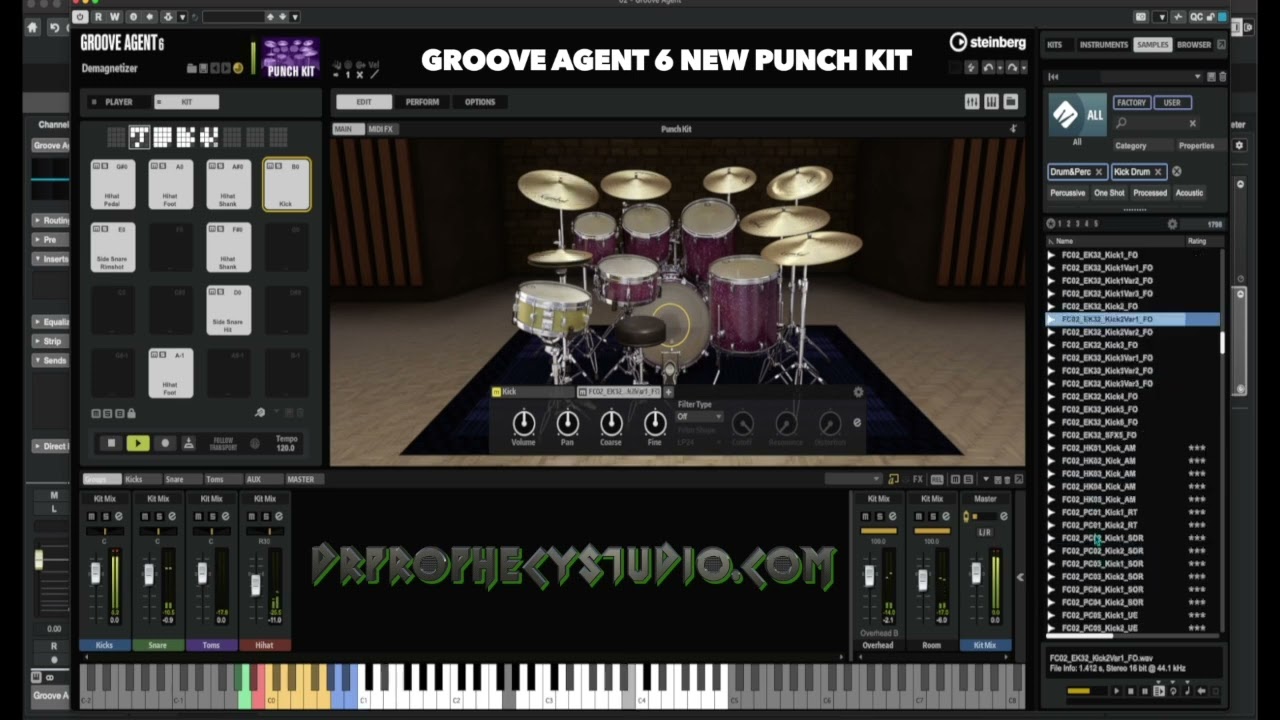The height and width of the screenshot is (720, 1280).
Task: Click the Master channel volume fader
Action: (x=976, y=573)
